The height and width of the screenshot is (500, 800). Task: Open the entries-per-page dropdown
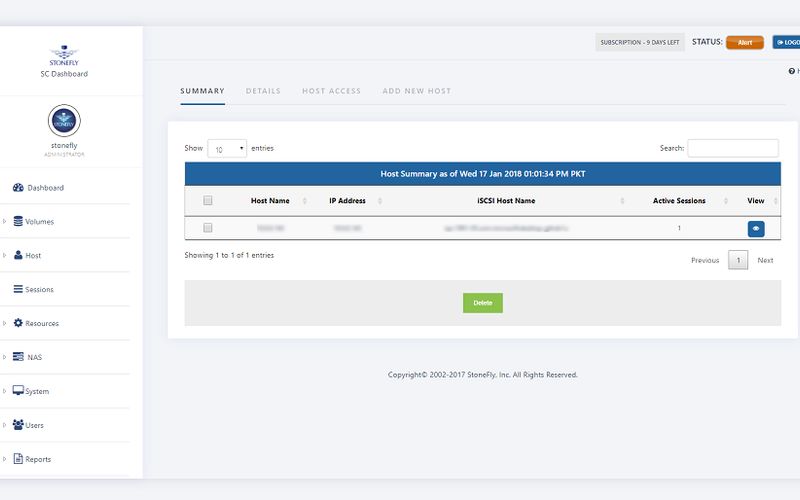click(x=227, y=149)
